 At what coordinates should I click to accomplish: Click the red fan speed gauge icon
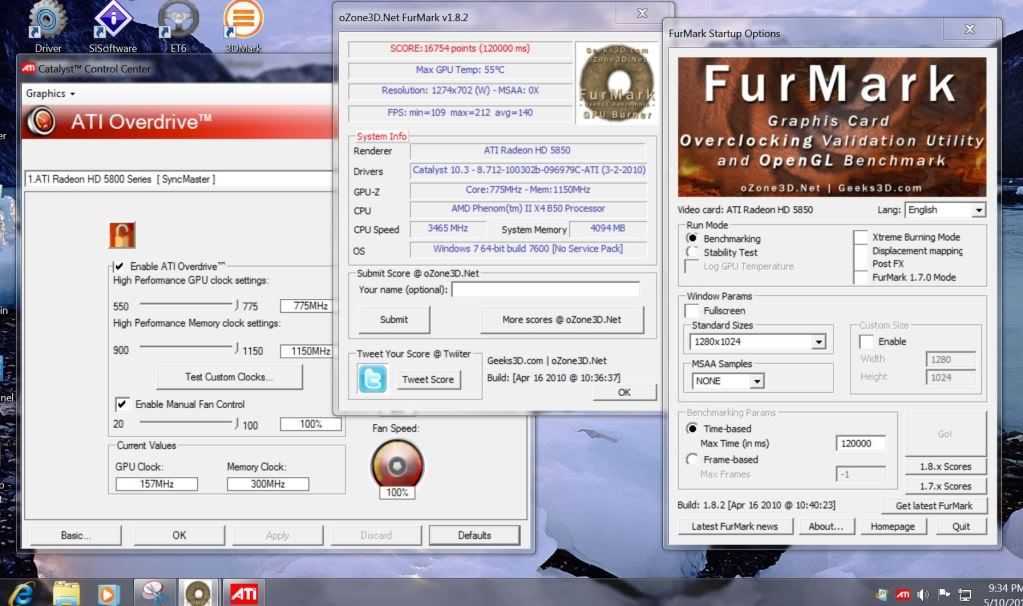click(397, 465)
